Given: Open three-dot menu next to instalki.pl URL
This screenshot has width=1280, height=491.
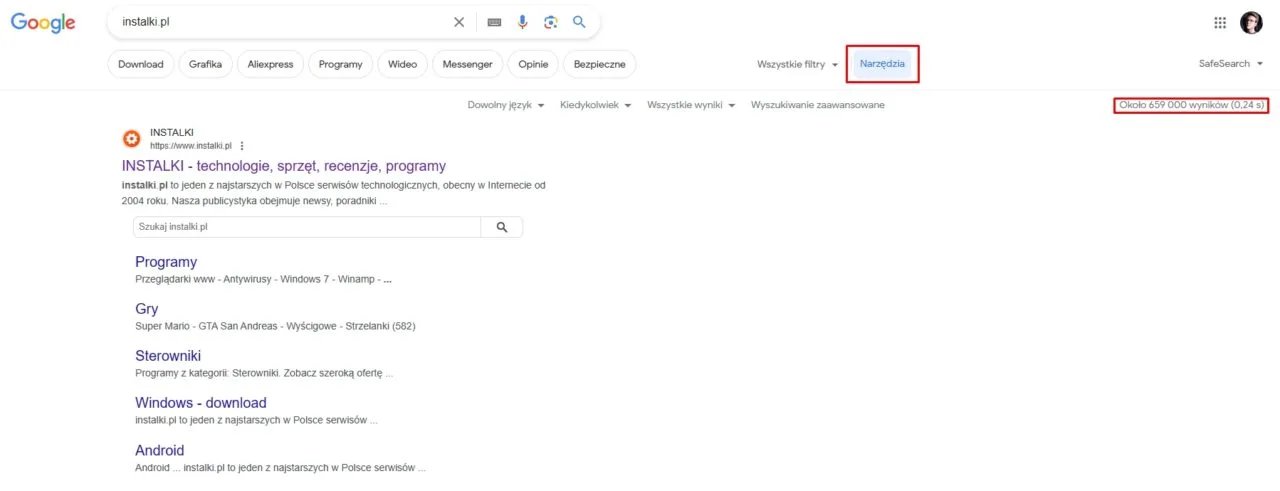Looking at the screenshot, I should click(x=242, y=146).
